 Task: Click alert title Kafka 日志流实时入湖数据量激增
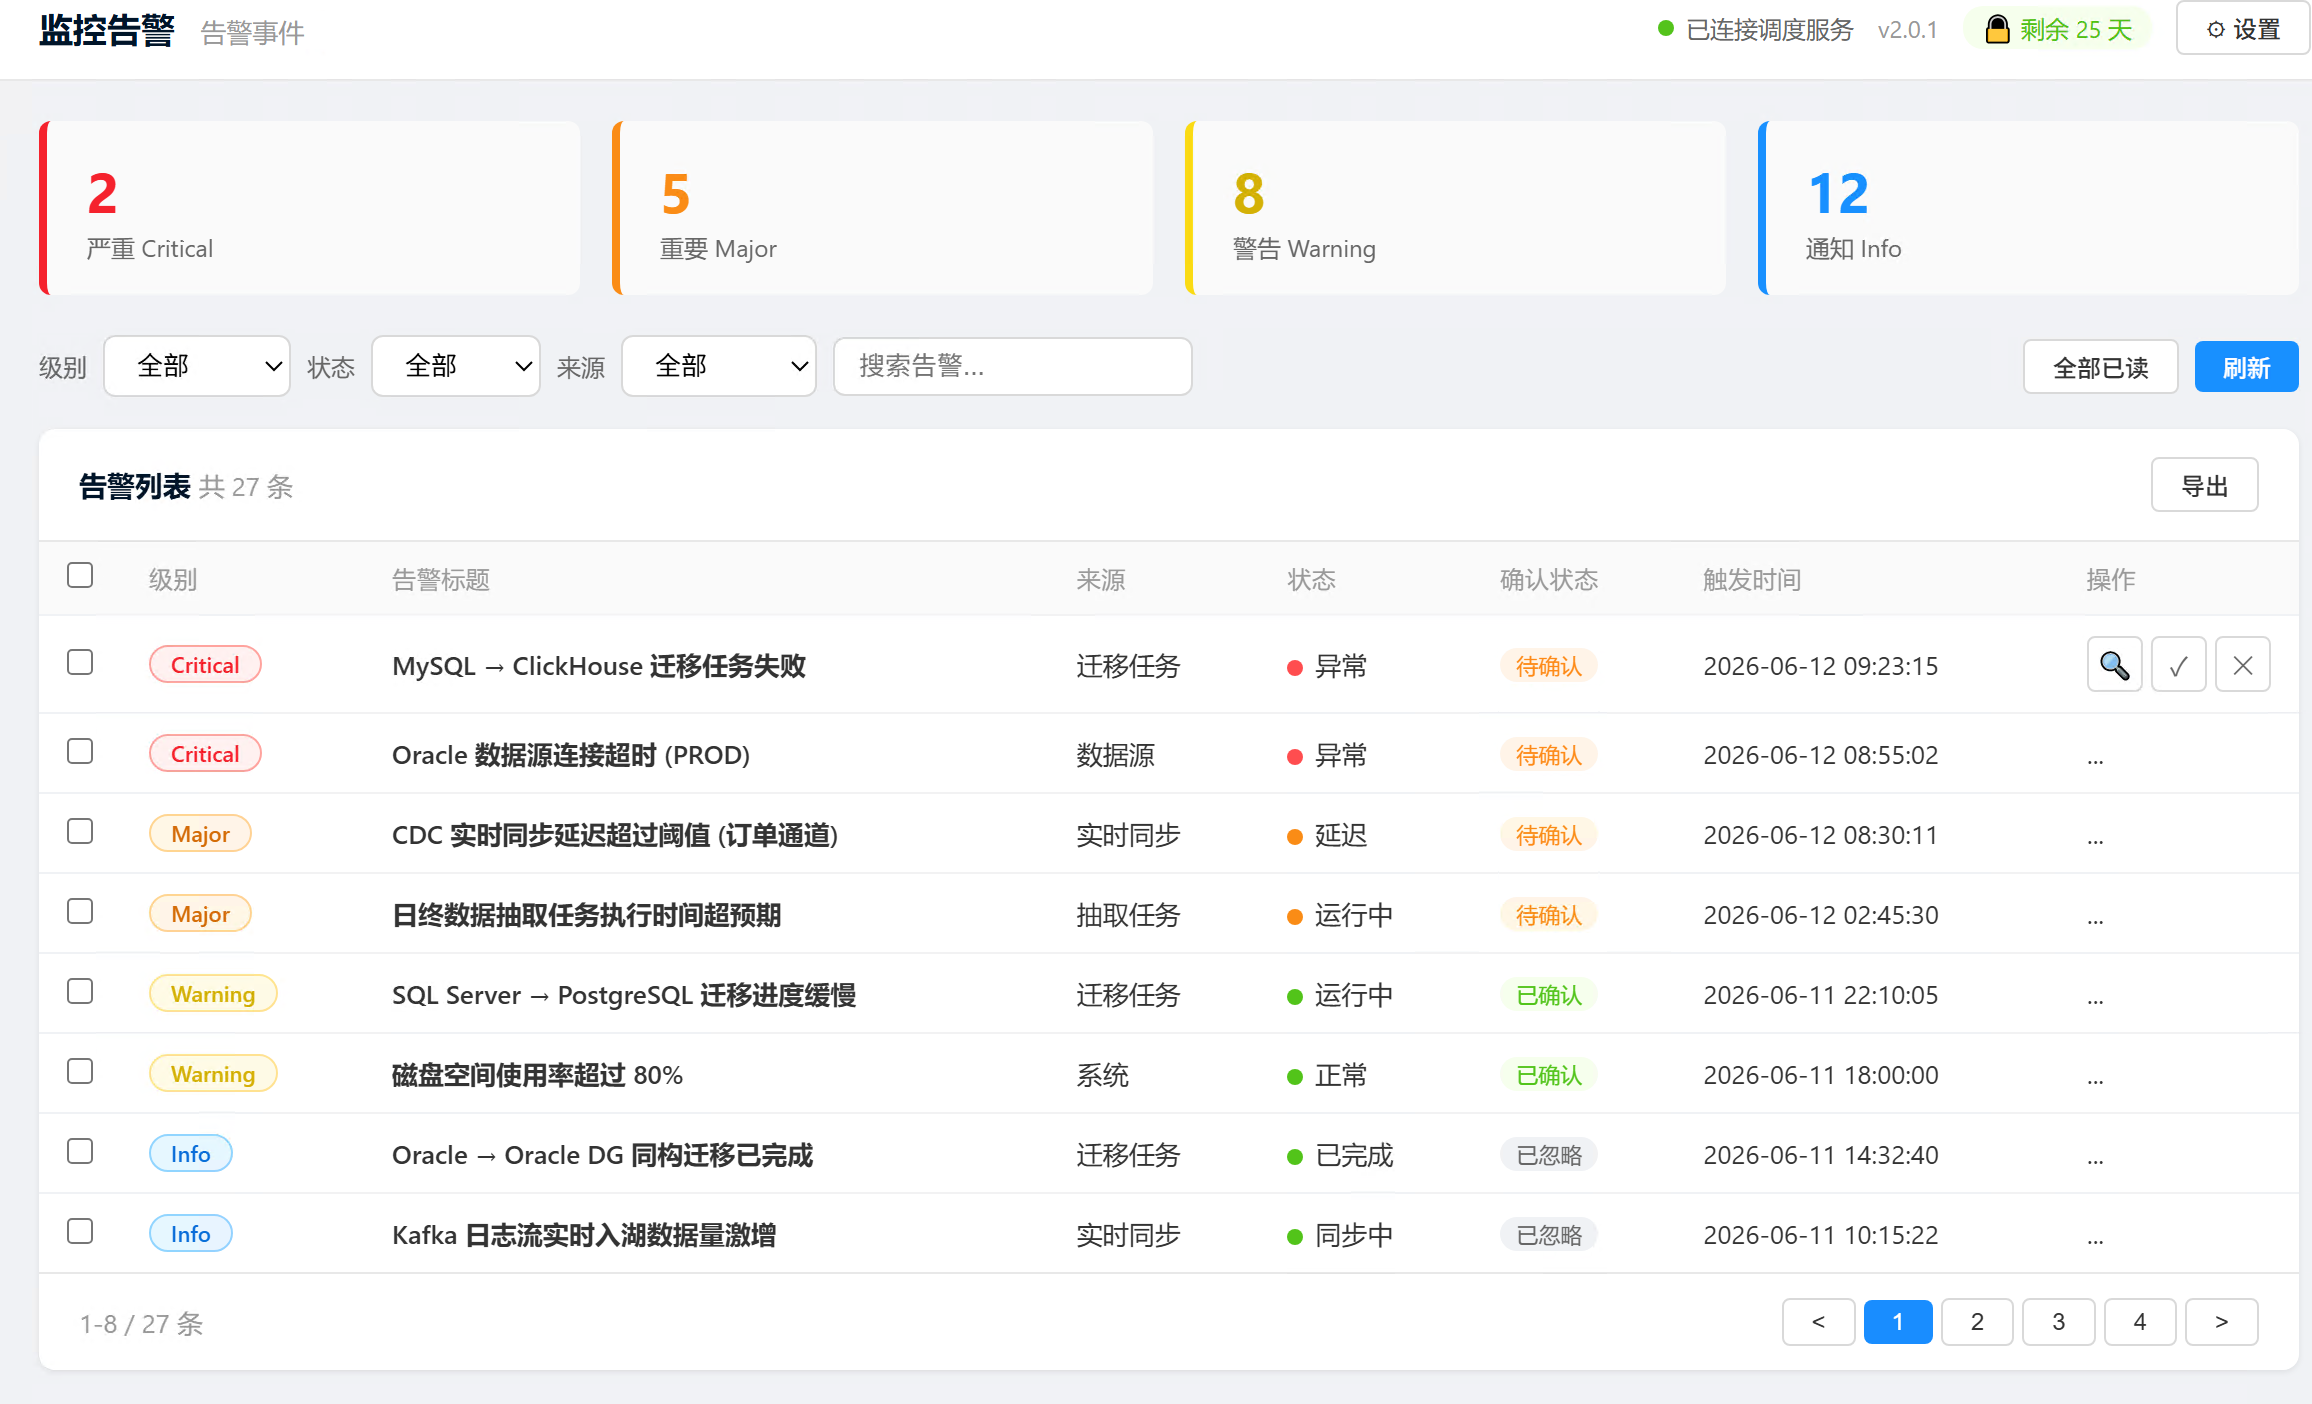click(584, 1235)
